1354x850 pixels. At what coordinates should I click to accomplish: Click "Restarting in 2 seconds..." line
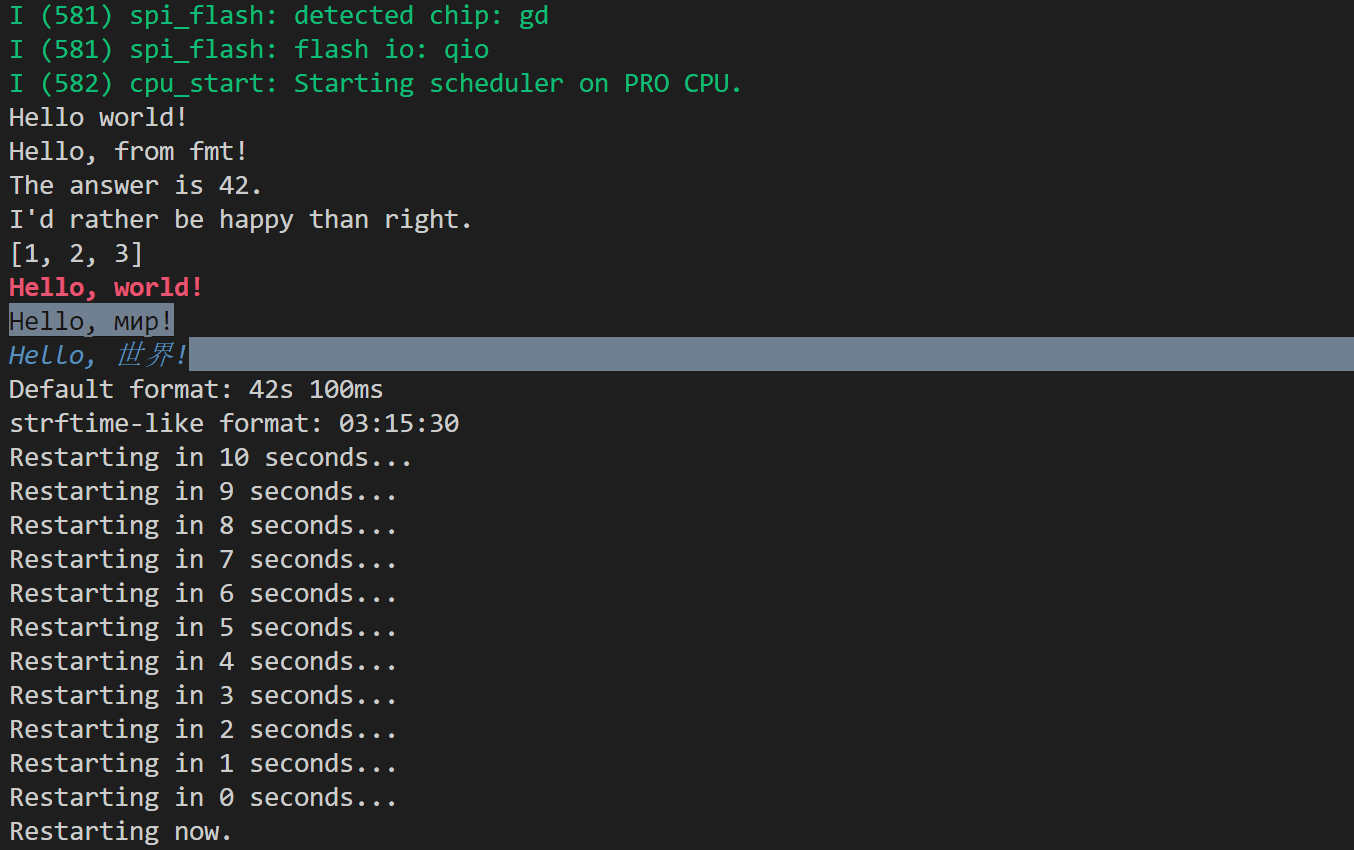(x=203, y=730)
